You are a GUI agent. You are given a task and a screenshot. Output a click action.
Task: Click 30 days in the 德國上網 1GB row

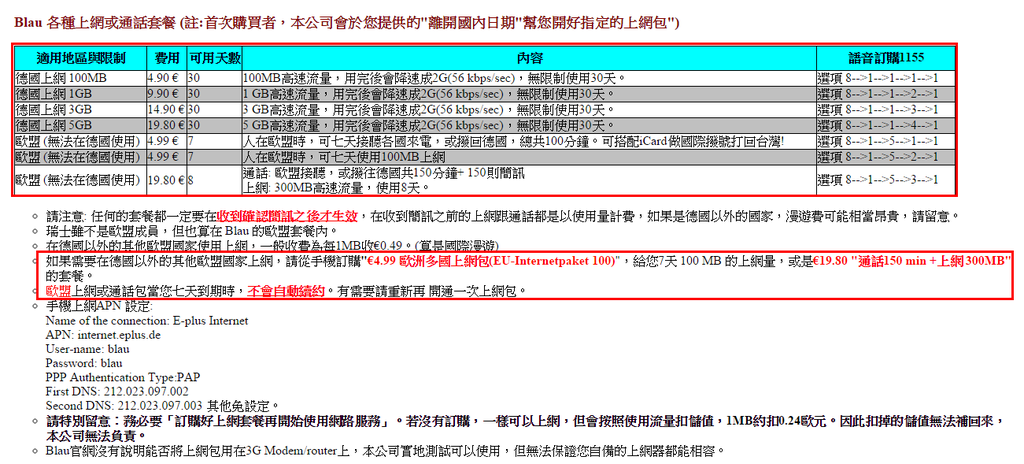coord(214,93)
